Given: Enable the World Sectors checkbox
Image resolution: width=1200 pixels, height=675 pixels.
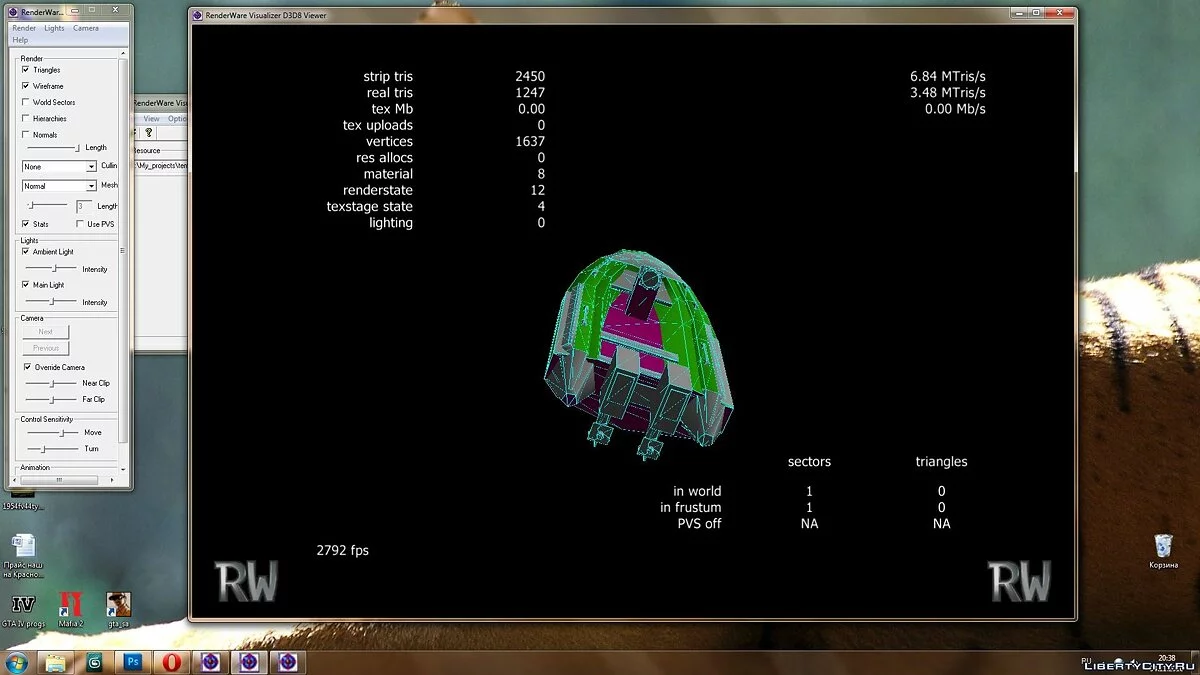Looking at the screenshot, I should [26, 102].
